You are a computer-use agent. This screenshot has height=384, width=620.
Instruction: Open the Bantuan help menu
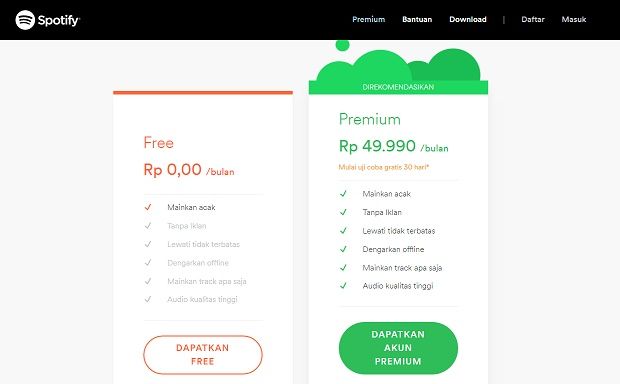coord(417,19)
